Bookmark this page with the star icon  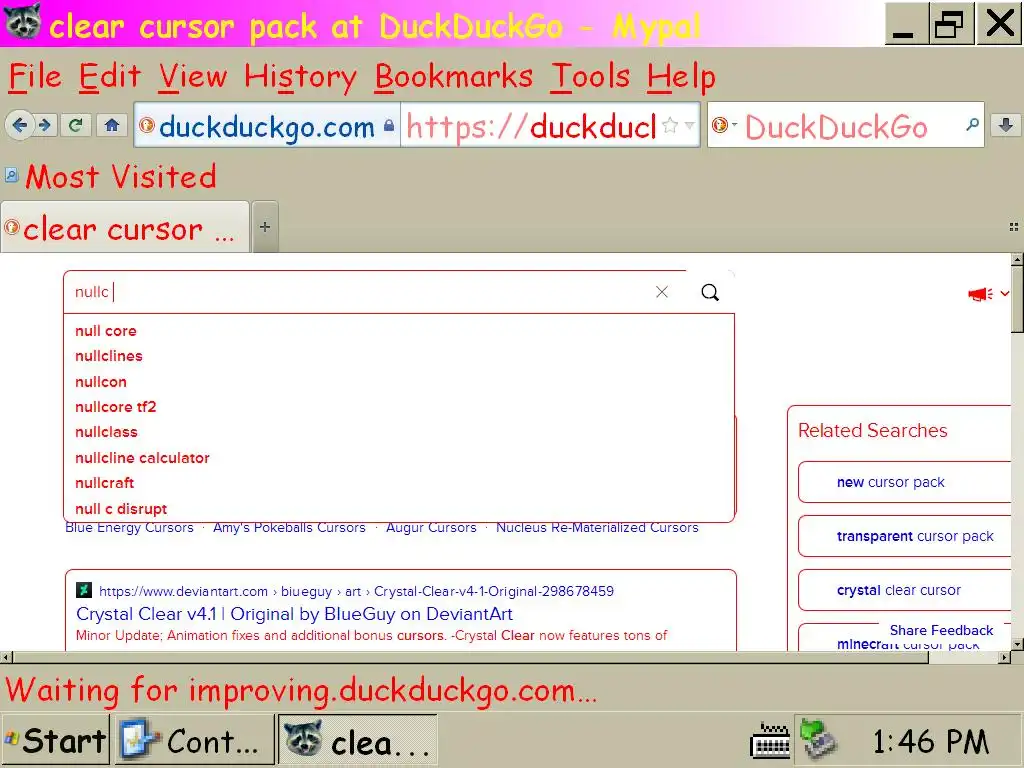point(669,125)
